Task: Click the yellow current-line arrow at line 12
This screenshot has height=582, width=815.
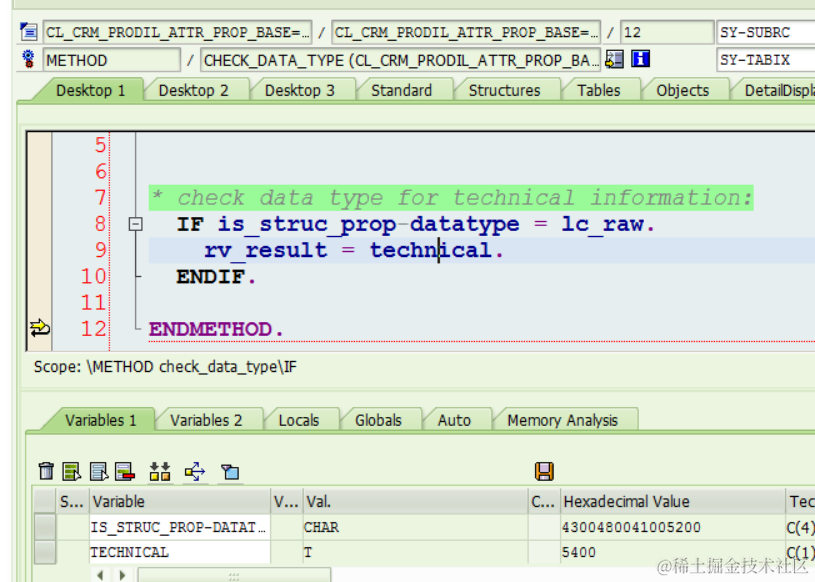Action: (x=40, y=328)
